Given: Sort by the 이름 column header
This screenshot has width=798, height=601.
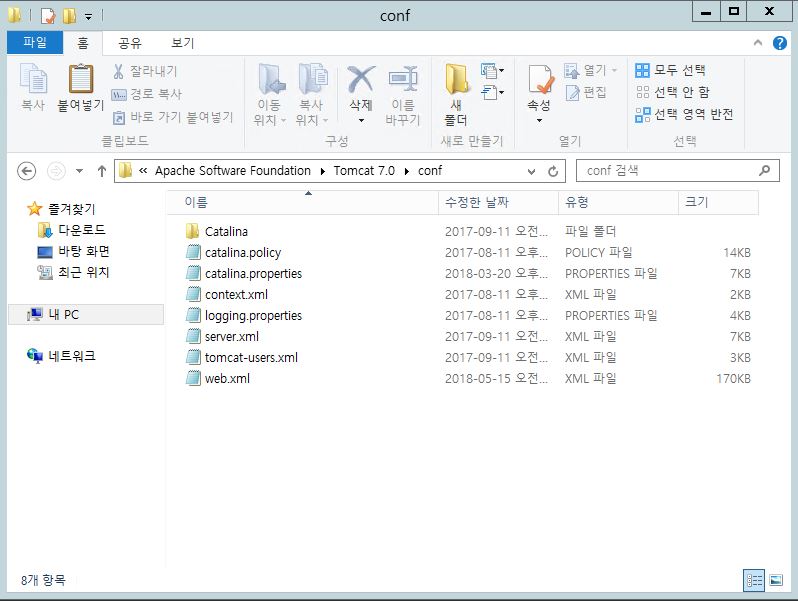Looking at the screenshot, I should click(303, 203).
